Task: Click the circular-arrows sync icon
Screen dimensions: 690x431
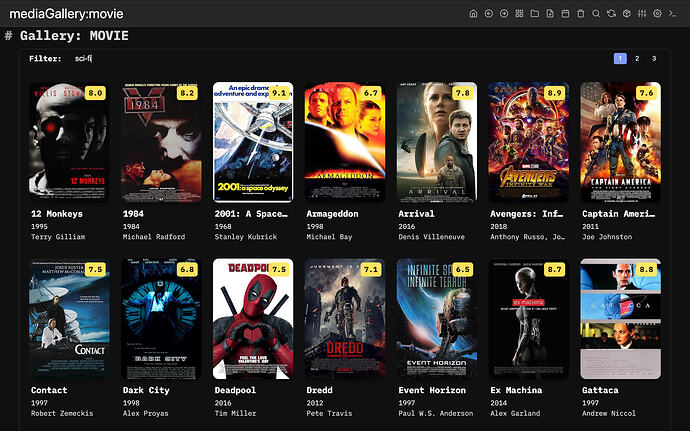Action: click(x=611, y=13)
